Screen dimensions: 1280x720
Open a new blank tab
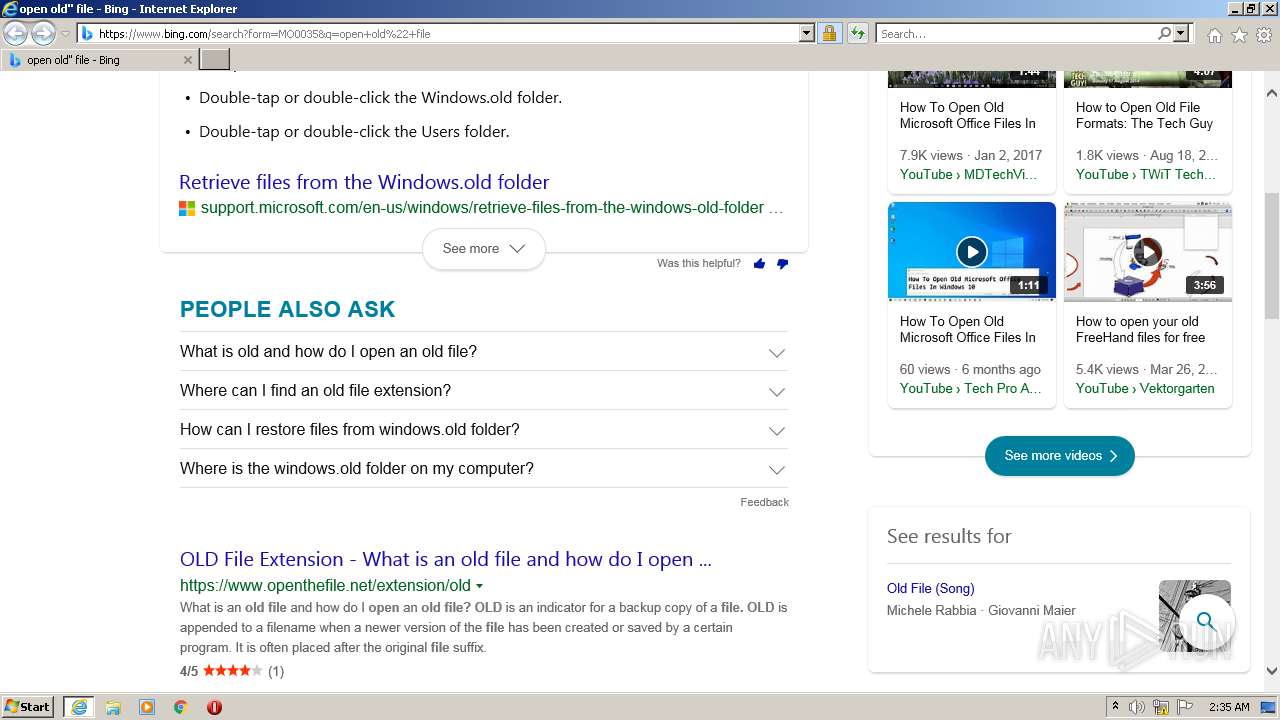click(215, 60)
